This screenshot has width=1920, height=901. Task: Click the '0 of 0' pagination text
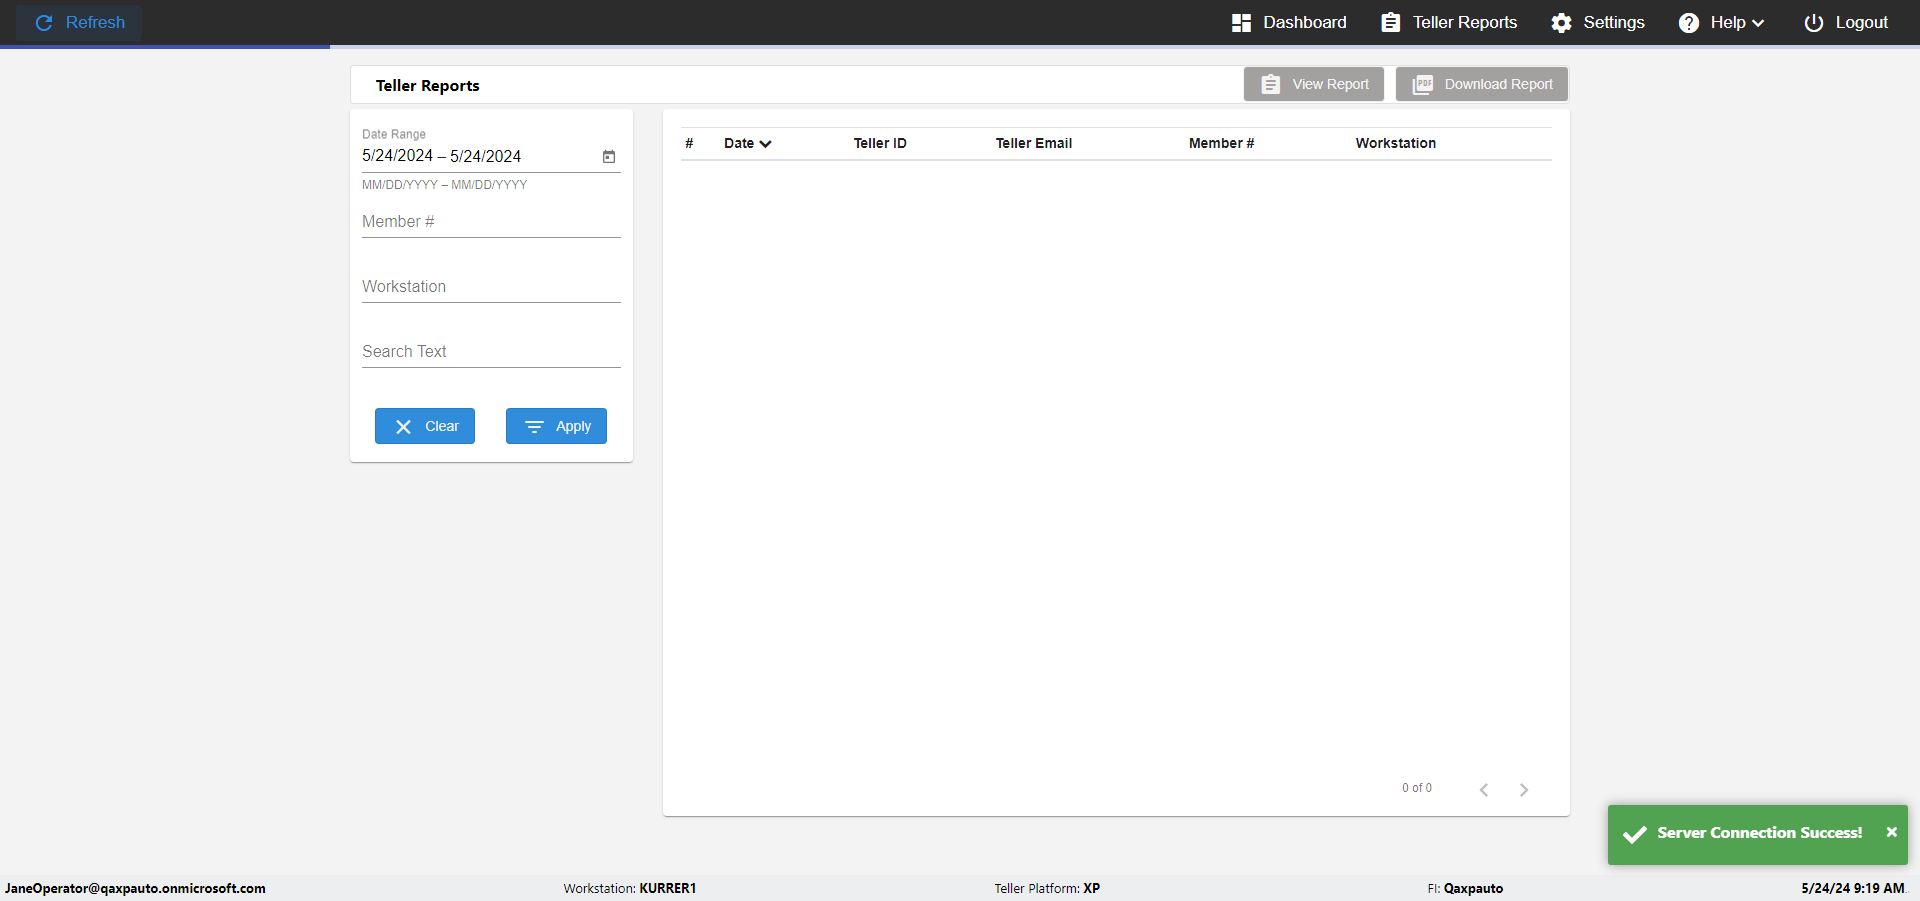1417,788
